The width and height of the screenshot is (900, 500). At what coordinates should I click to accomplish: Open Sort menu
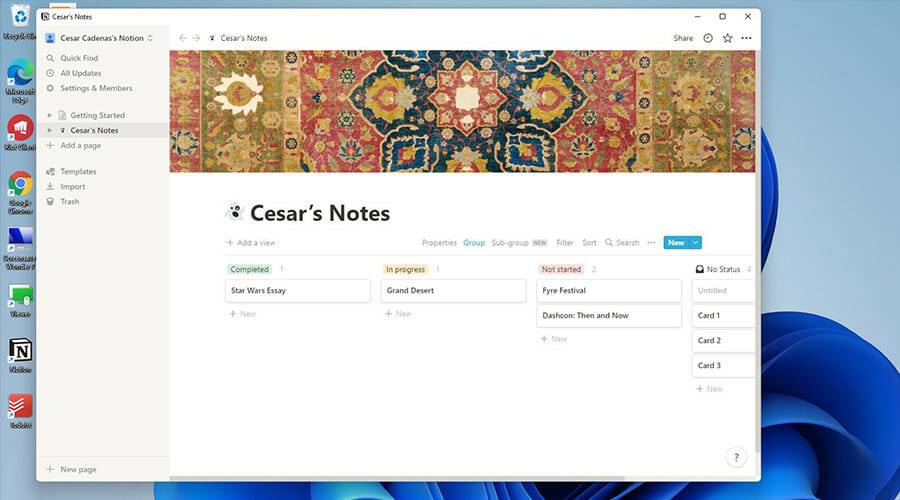click(x=589, y=243)
